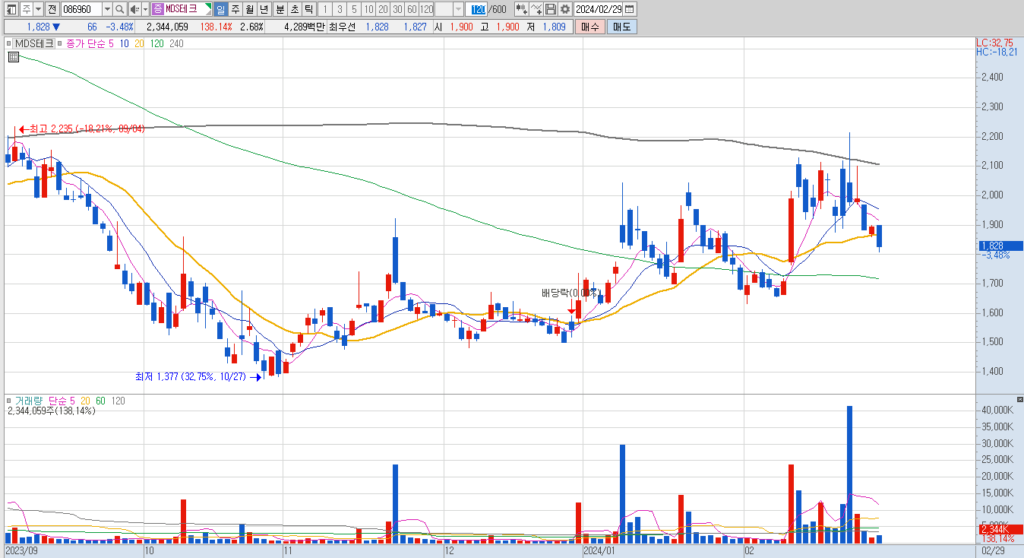
Task: Choose the 10 interval preset
Action: 368,9
